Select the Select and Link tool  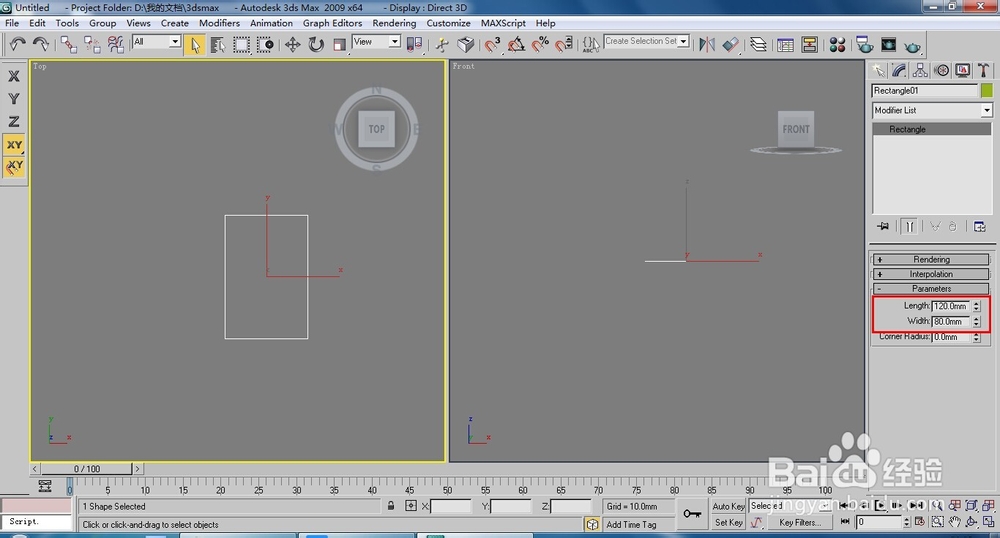click(x=69, y=44)
